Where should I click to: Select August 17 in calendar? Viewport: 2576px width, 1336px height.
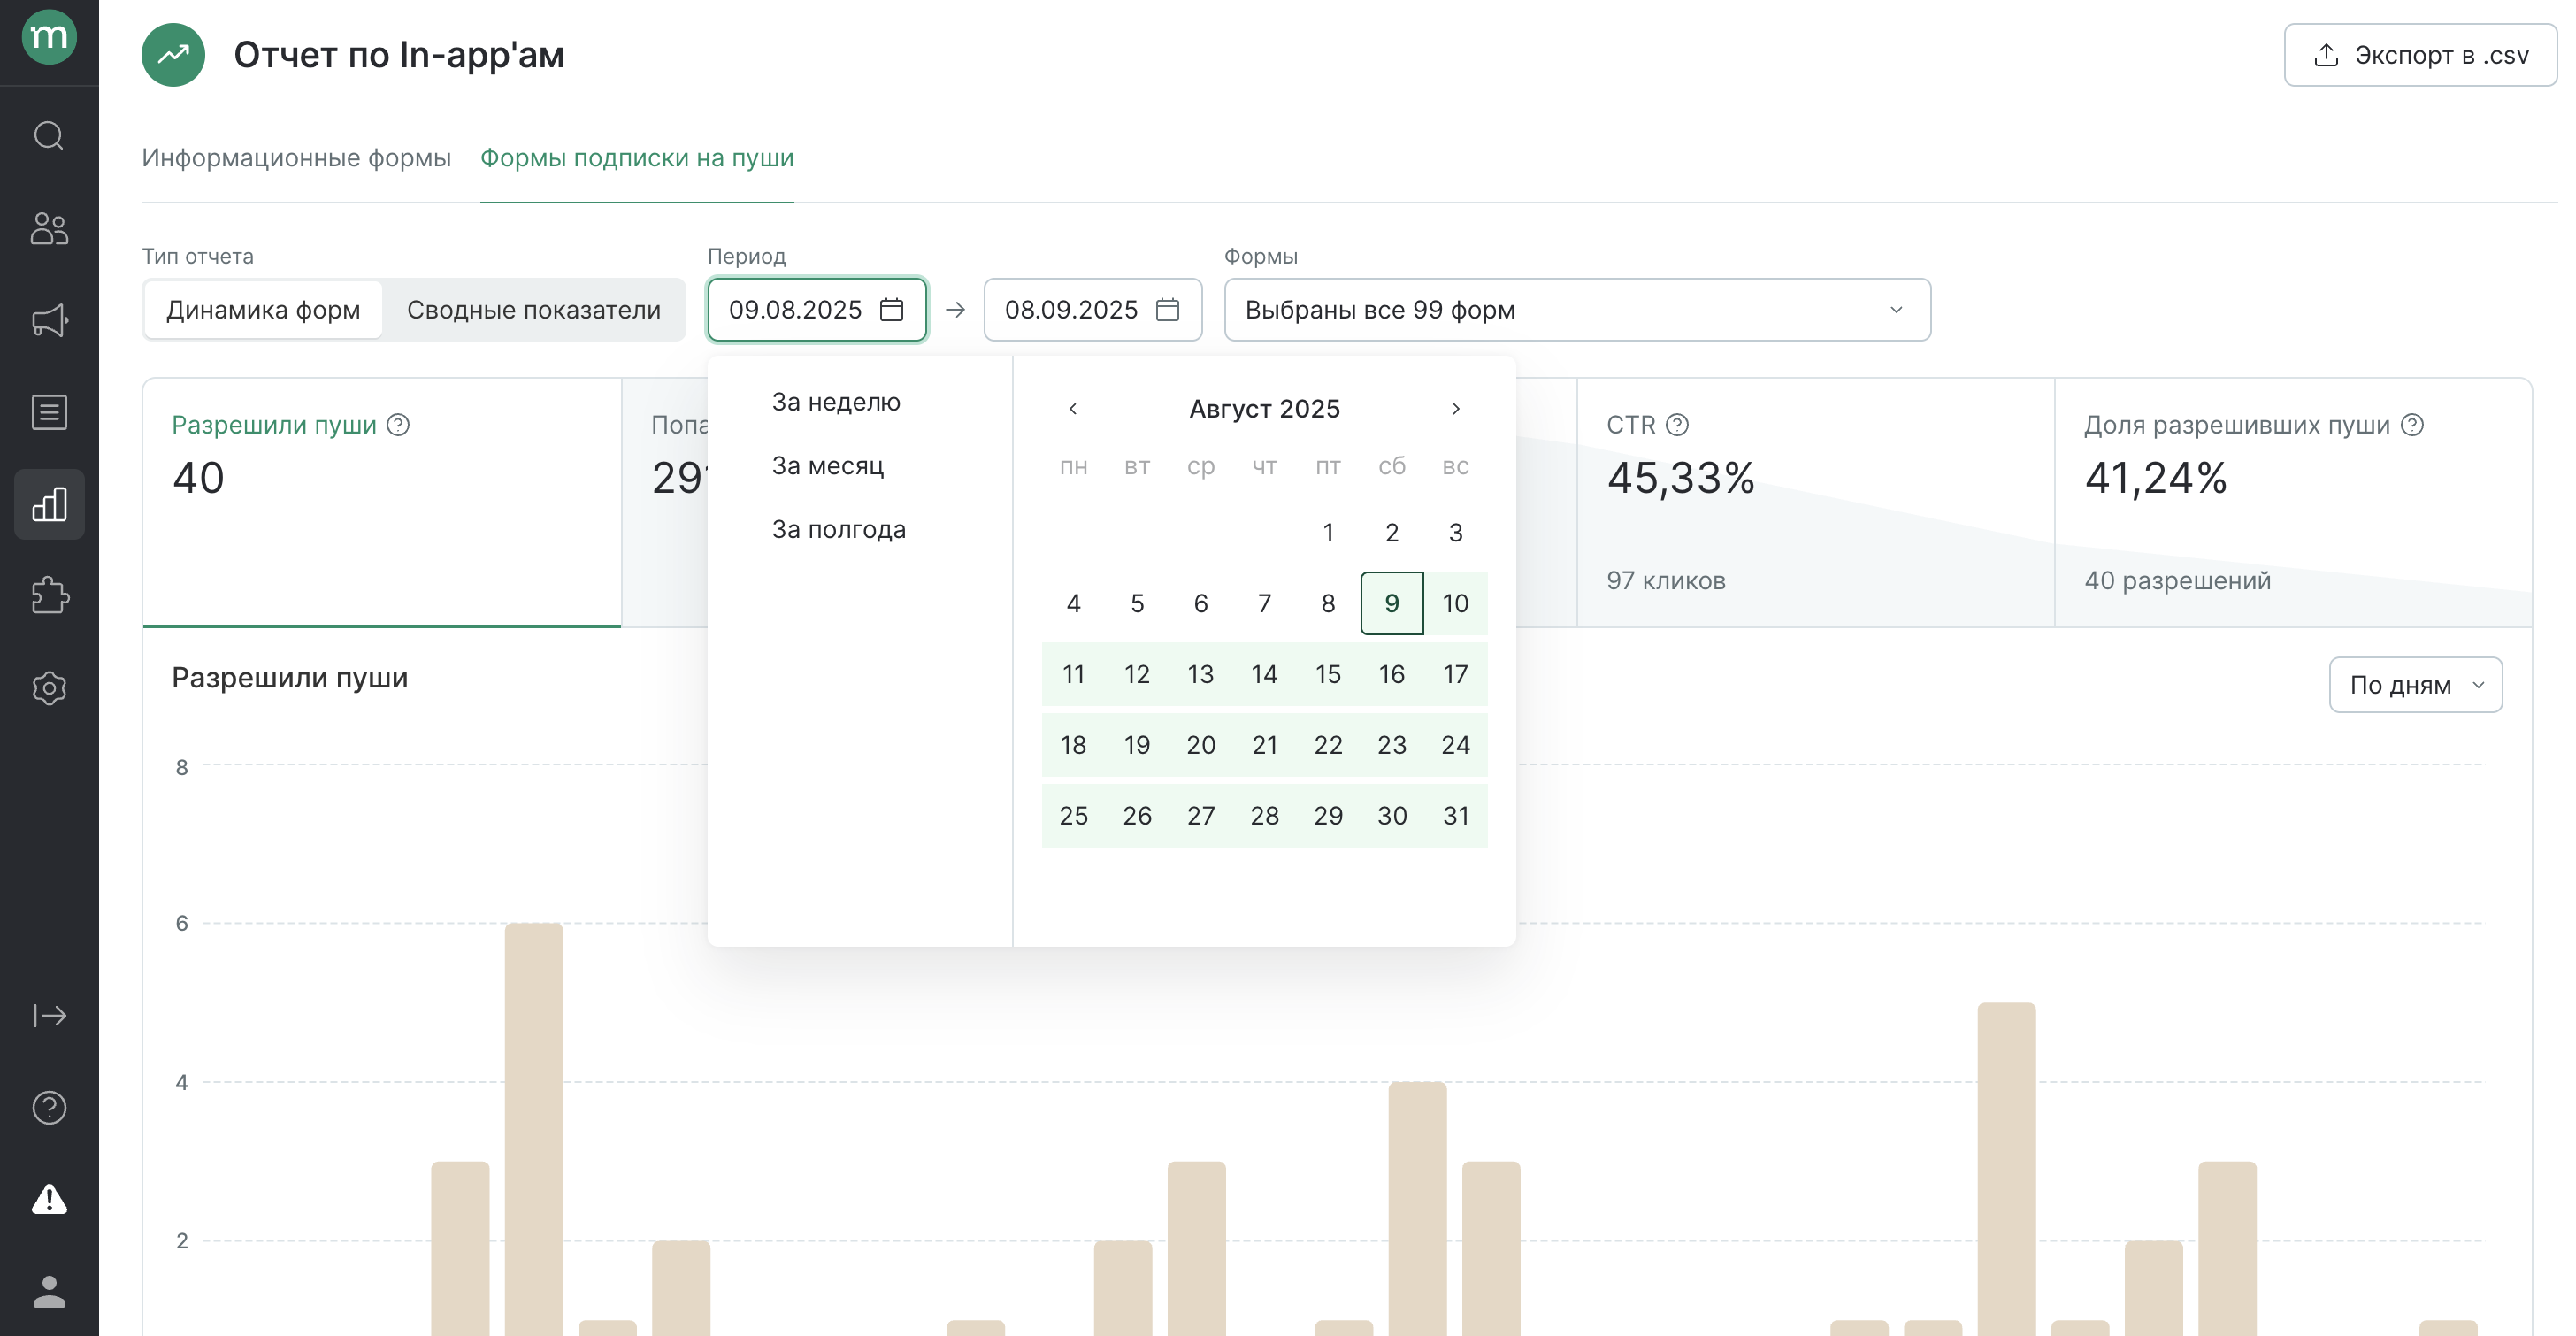(x=1456, y=674)
